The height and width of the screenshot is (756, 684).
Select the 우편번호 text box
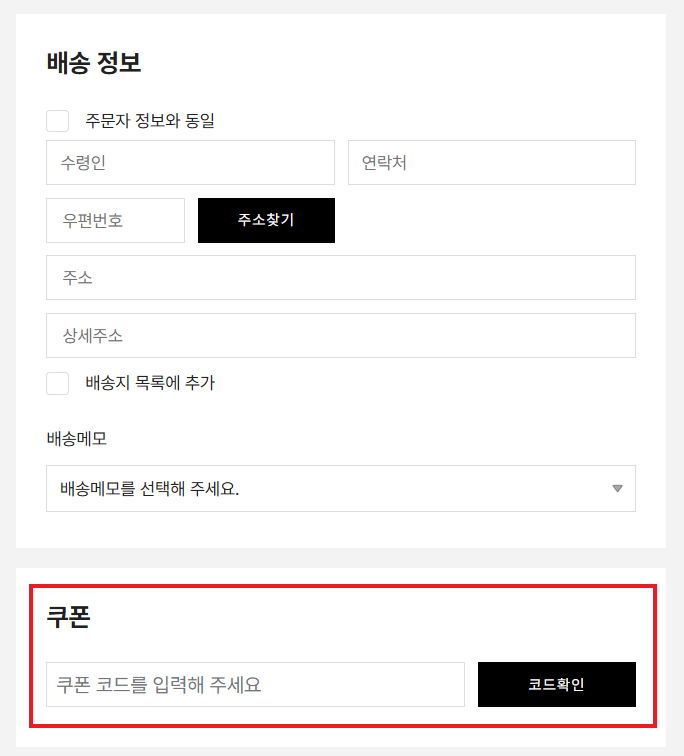click(115, 221)
